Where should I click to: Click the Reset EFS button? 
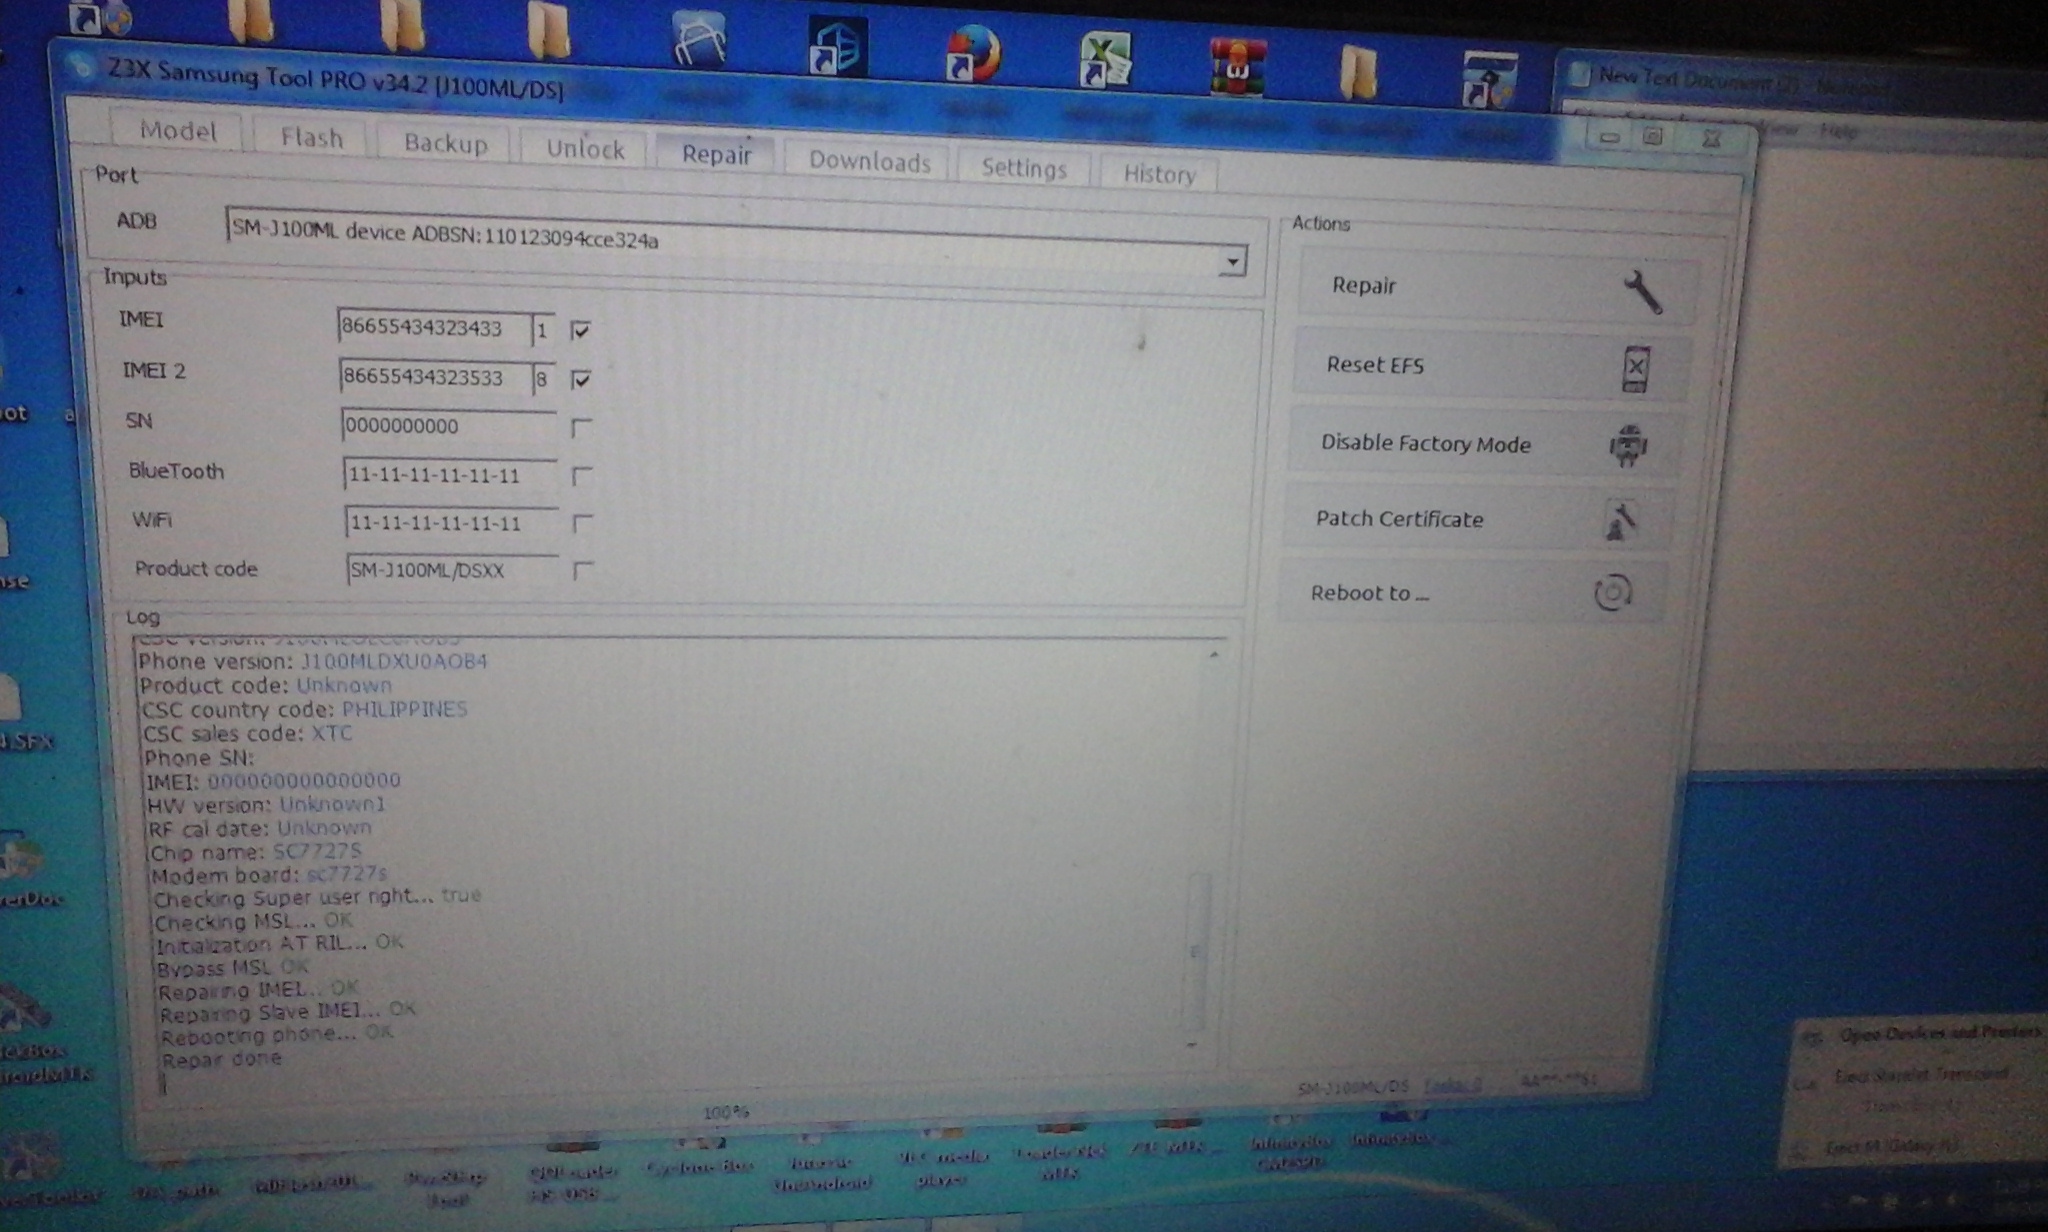pos(1491,367)
